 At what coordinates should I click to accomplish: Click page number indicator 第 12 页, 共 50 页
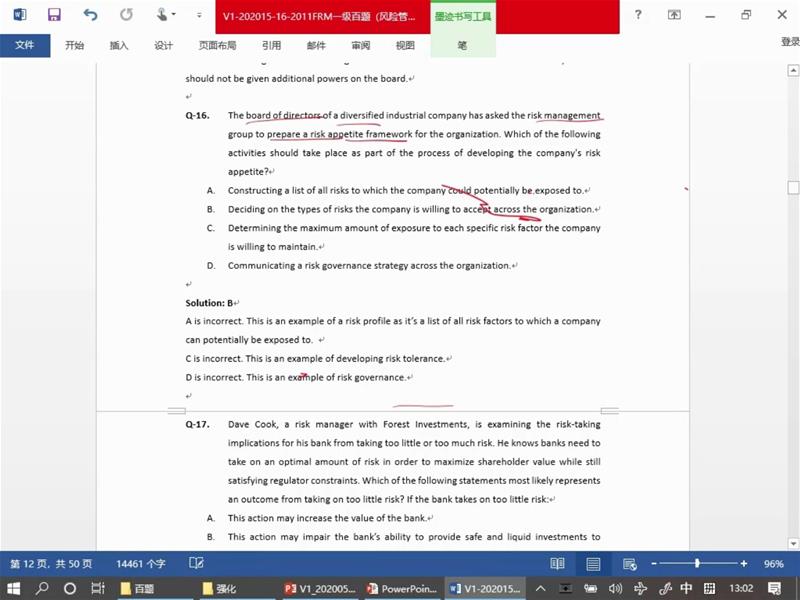51,564
